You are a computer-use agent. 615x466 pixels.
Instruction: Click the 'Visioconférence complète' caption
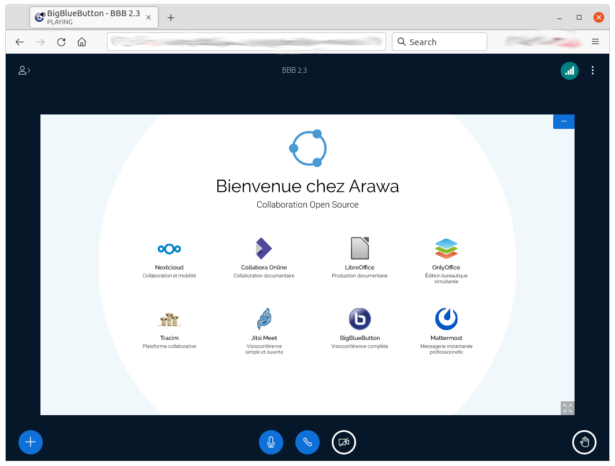360,346
